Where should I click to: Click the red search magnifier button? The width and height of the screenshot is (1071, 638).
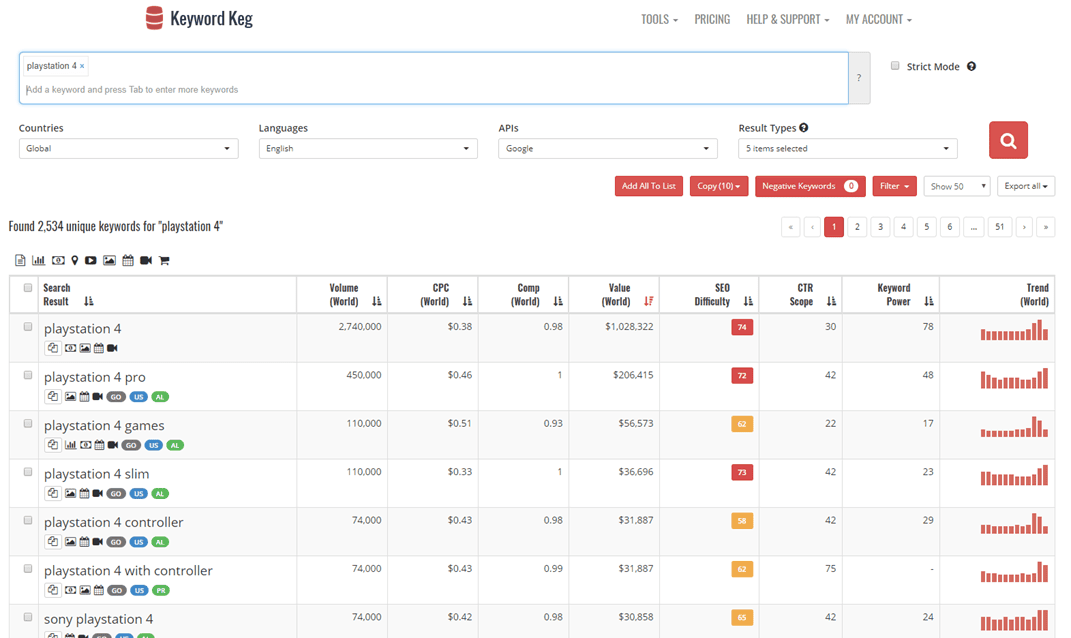tap(1008, 140)
